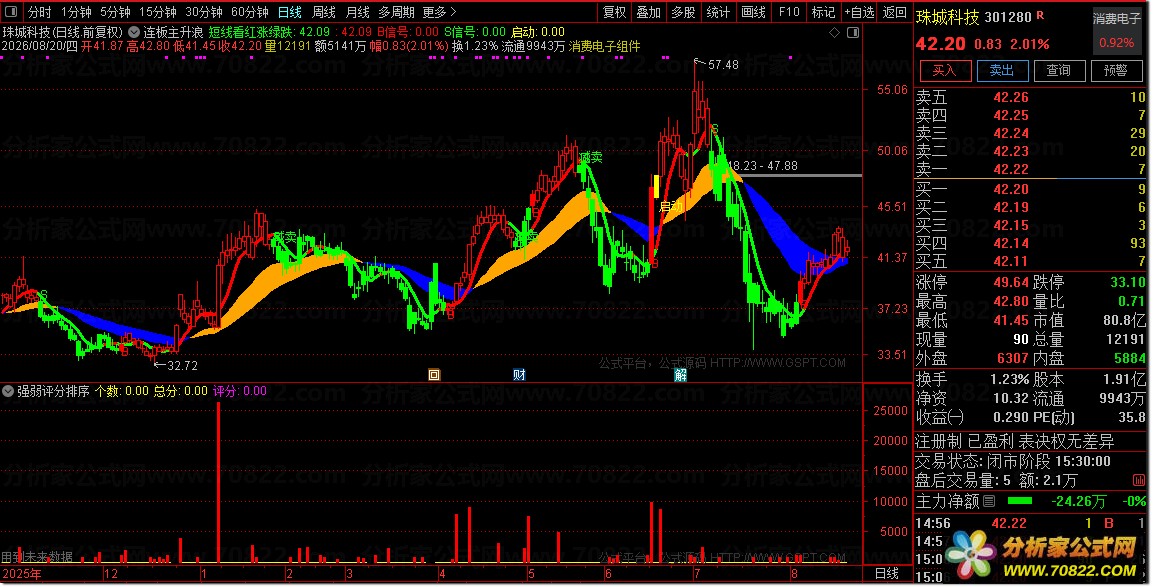Select the 日线 daily period tab
Image resolution: width=1153 pixels, height=587 pixels.
click(290, 12)
